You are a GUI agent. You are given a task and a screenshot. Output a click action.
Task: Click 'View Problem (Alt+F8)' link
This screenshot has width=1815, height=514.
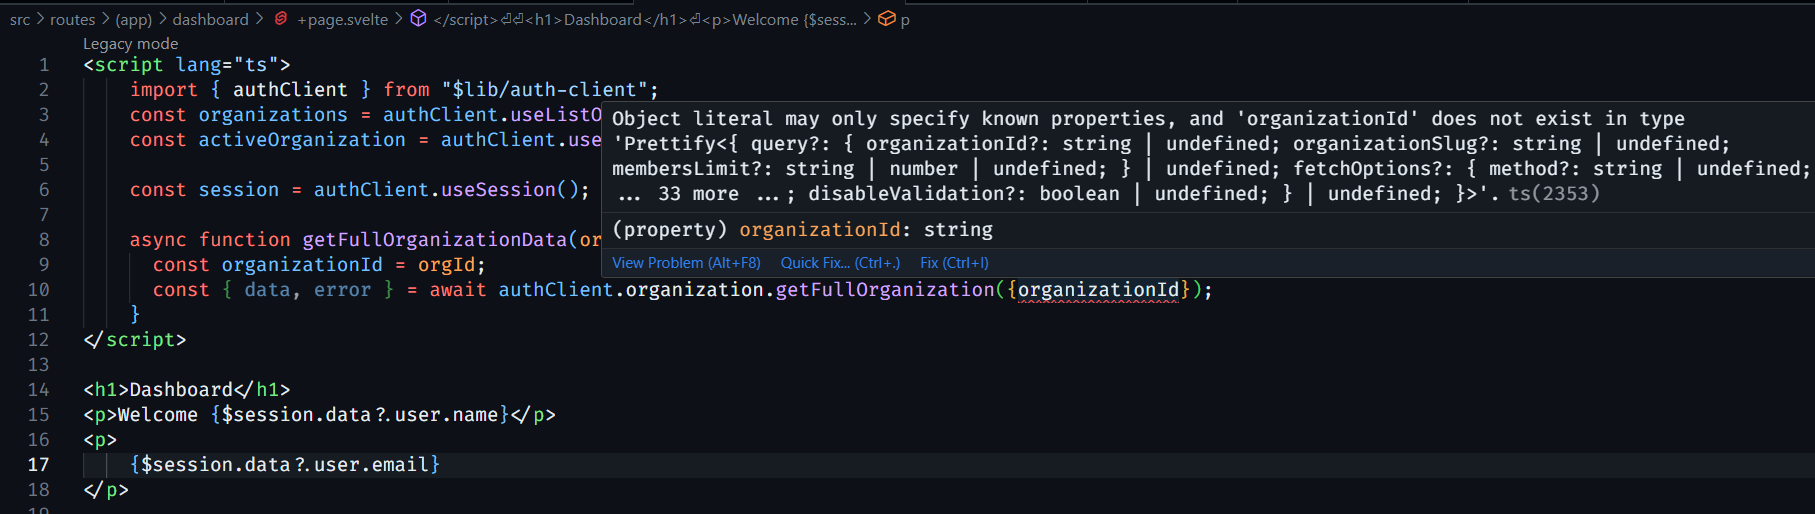[686, 263]
